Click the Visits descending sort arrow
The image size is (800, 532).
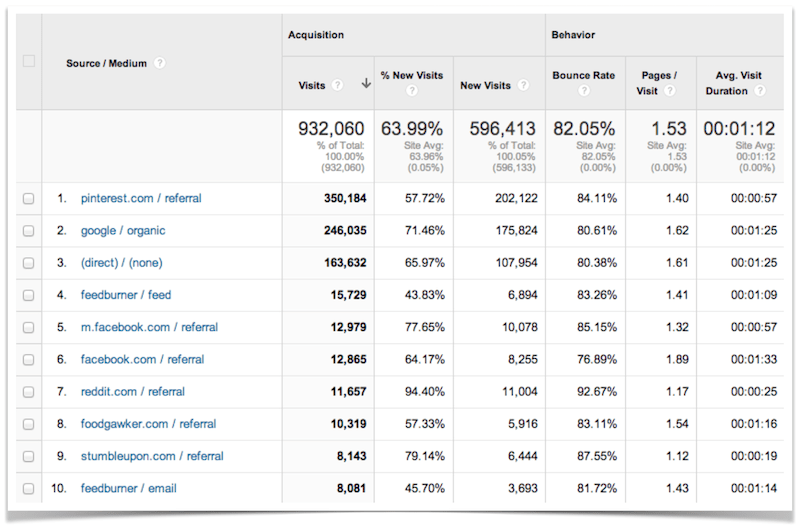pyautogui.click(x=366, y=85)
